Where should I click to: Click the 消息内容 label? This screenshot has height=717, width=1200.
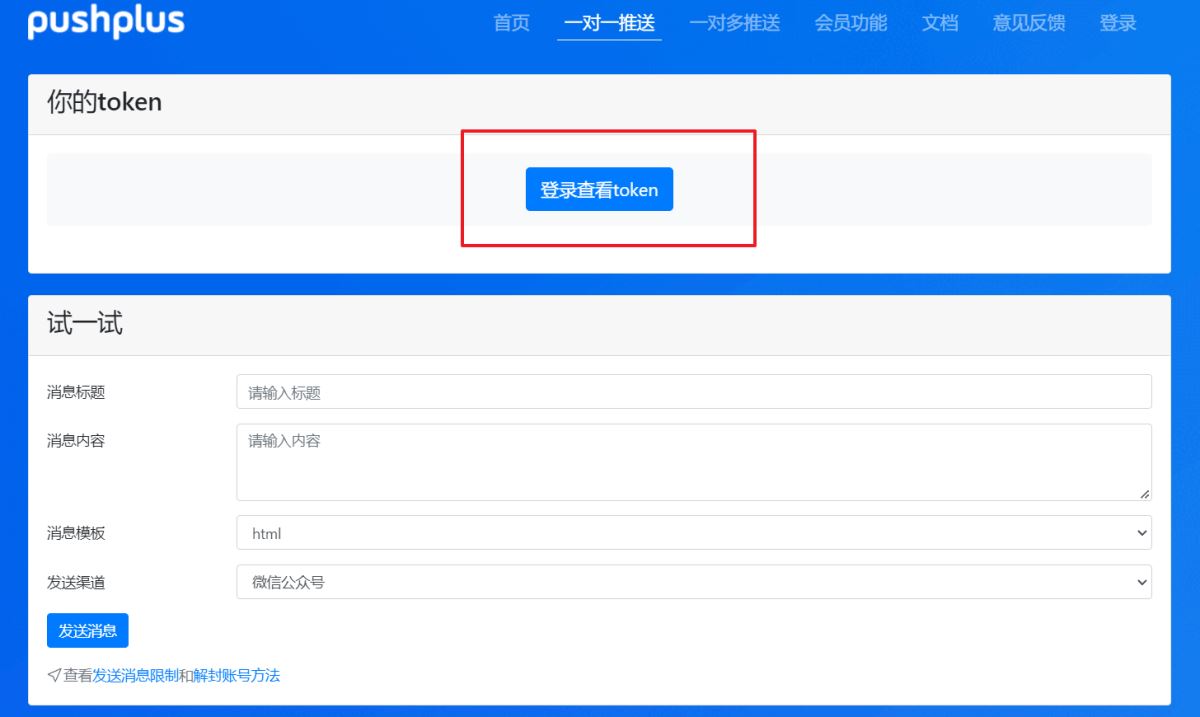coord(76,440)
